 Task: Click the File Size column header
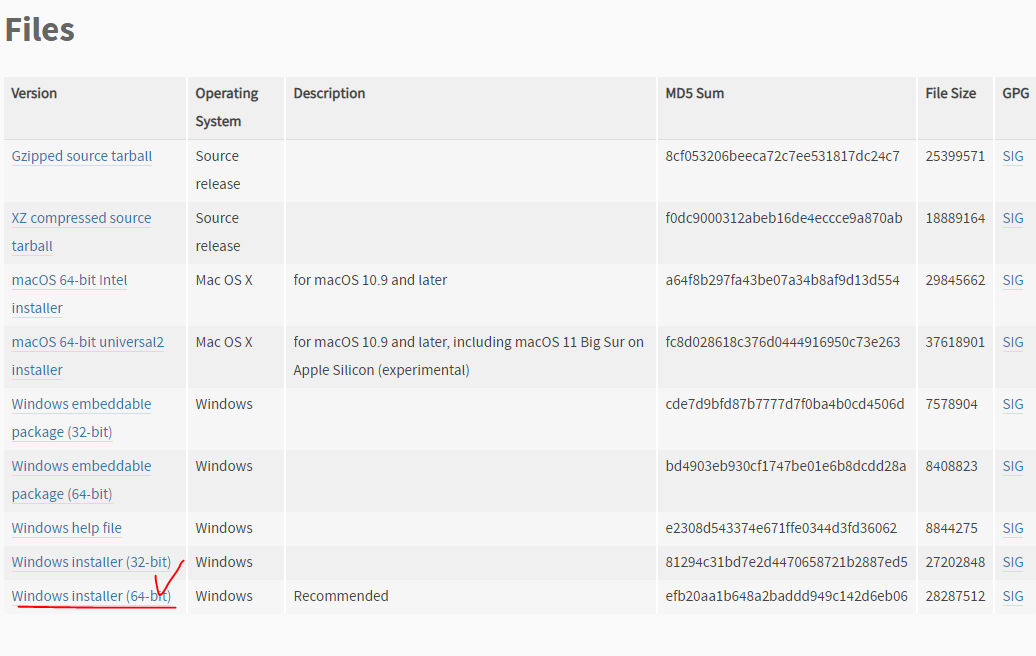[x=950, y=93]
